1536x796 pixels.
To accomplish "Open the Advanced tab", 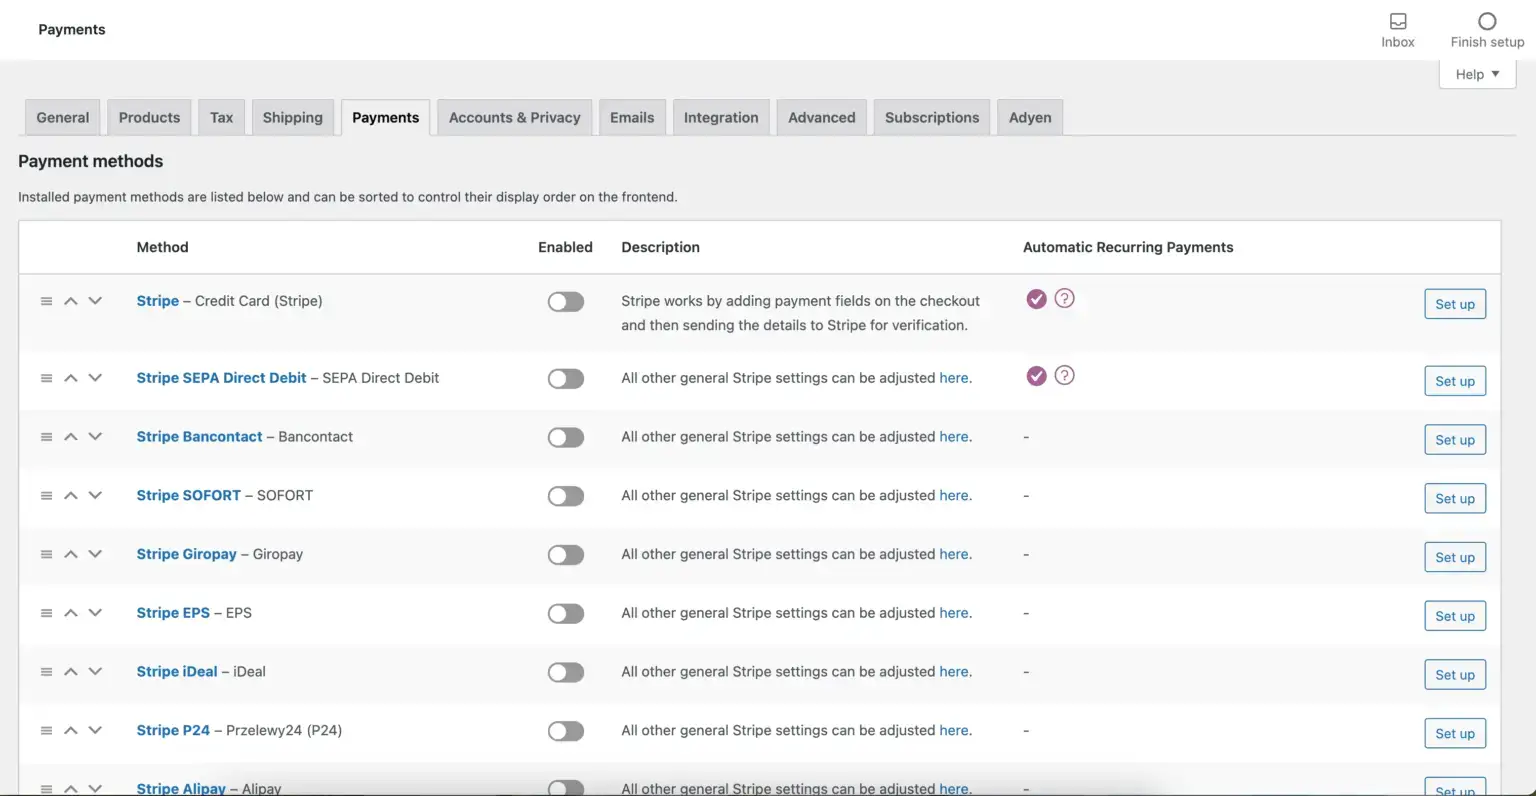I will pyautogui.click(x=822, y=117).
